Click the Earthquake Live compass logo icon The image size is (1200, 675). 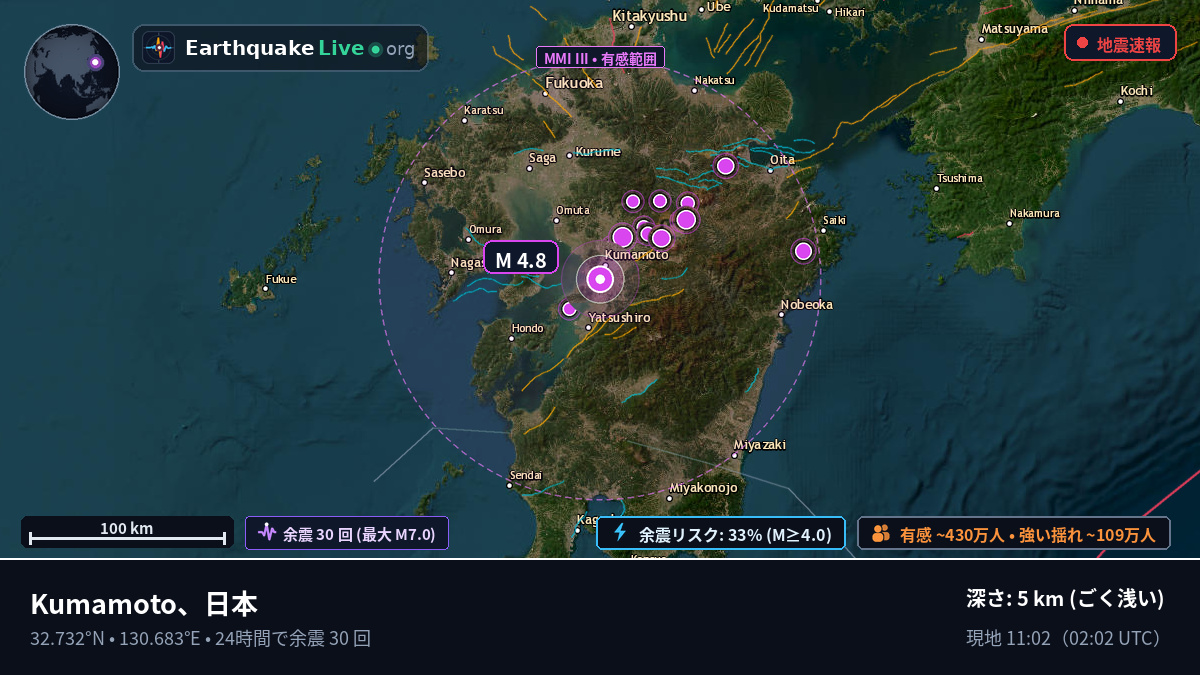(159, 48)
